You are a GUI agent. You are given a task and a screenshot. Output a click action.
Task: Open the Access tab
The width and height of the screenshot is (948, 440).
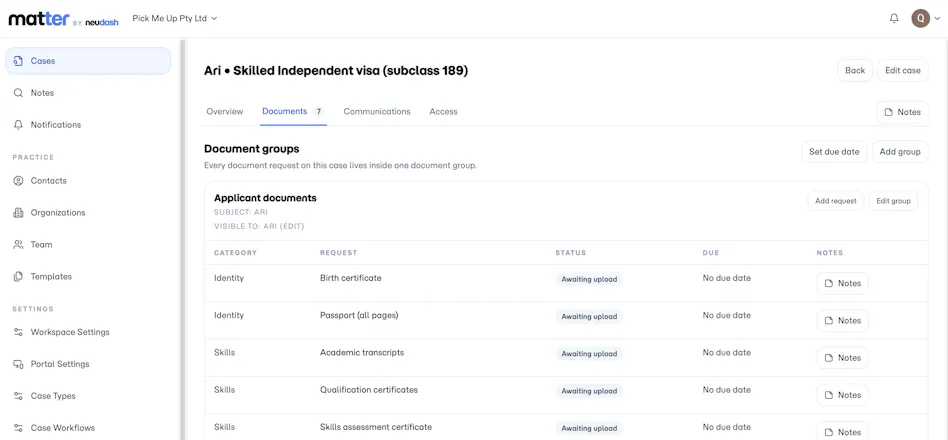click(443, 112)
